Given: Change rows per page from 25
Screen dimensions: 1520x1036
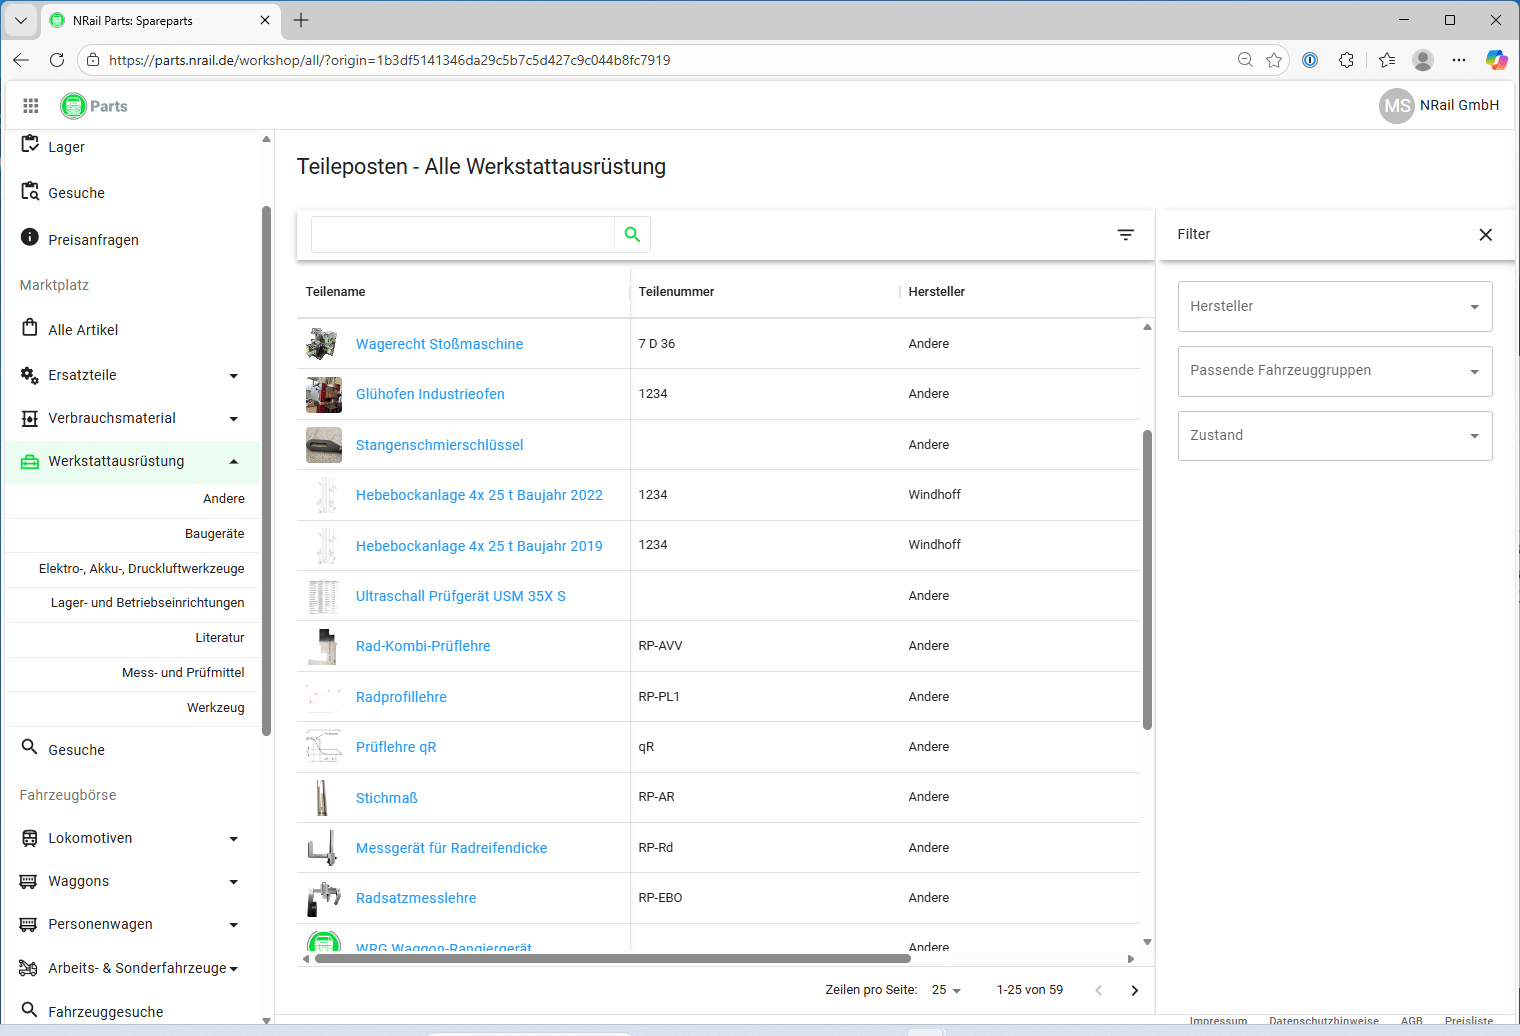Looking at the screenshot, I should click(x=946, y=990).
